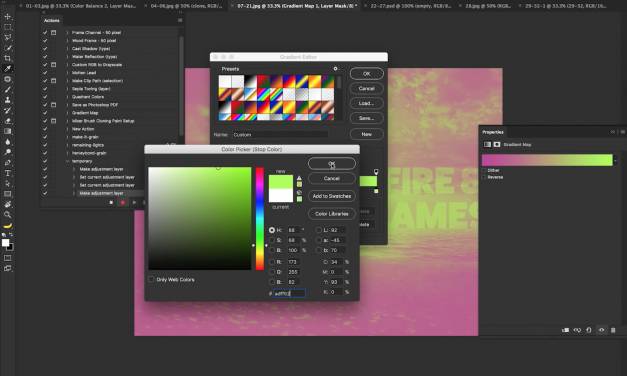Open Color Libraries from Color Picker
Viewport: 627px width, 376px height.
[x=331, y=214]
